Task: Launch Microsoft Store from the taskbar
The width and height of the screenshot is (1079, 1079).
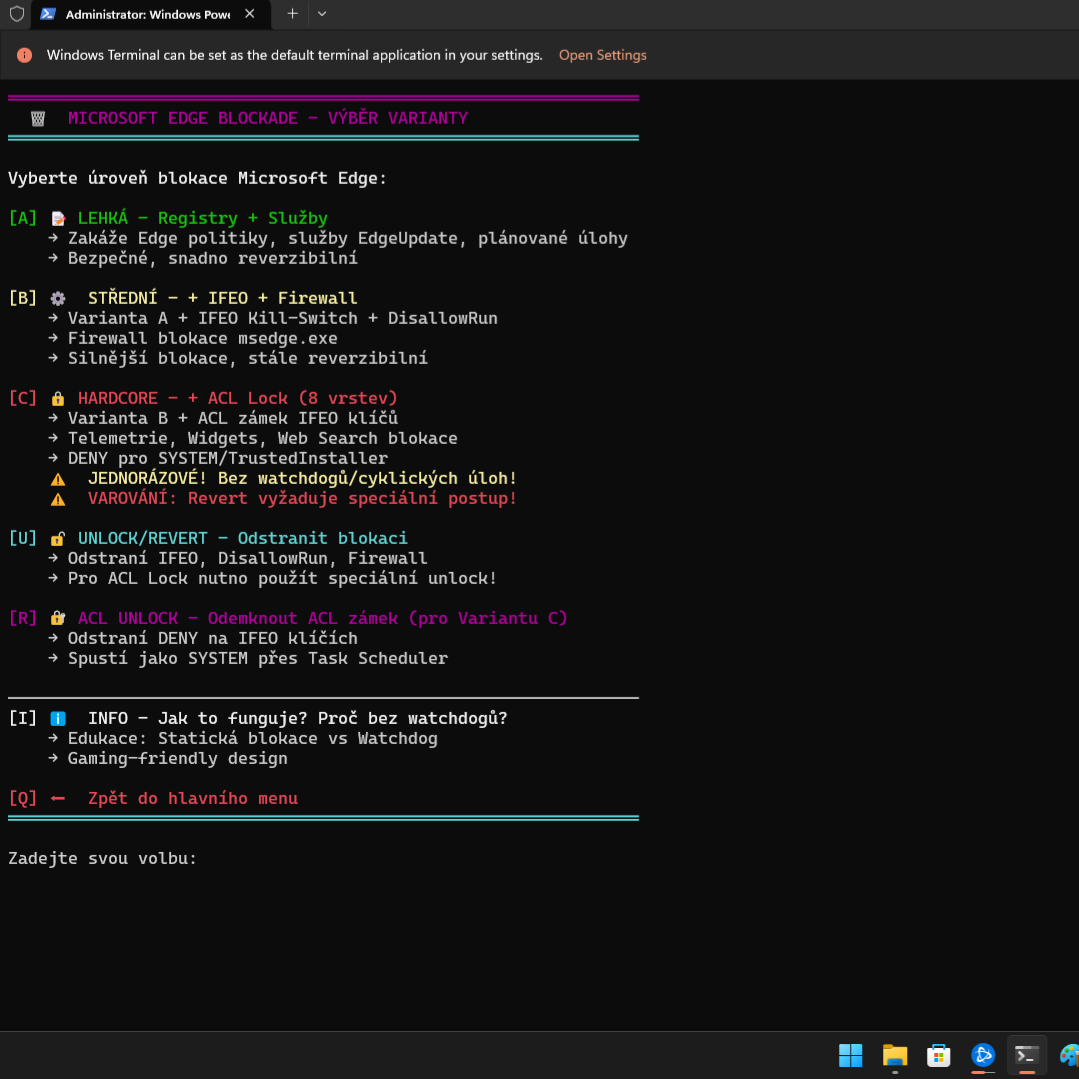Action: pos(938,1055)
